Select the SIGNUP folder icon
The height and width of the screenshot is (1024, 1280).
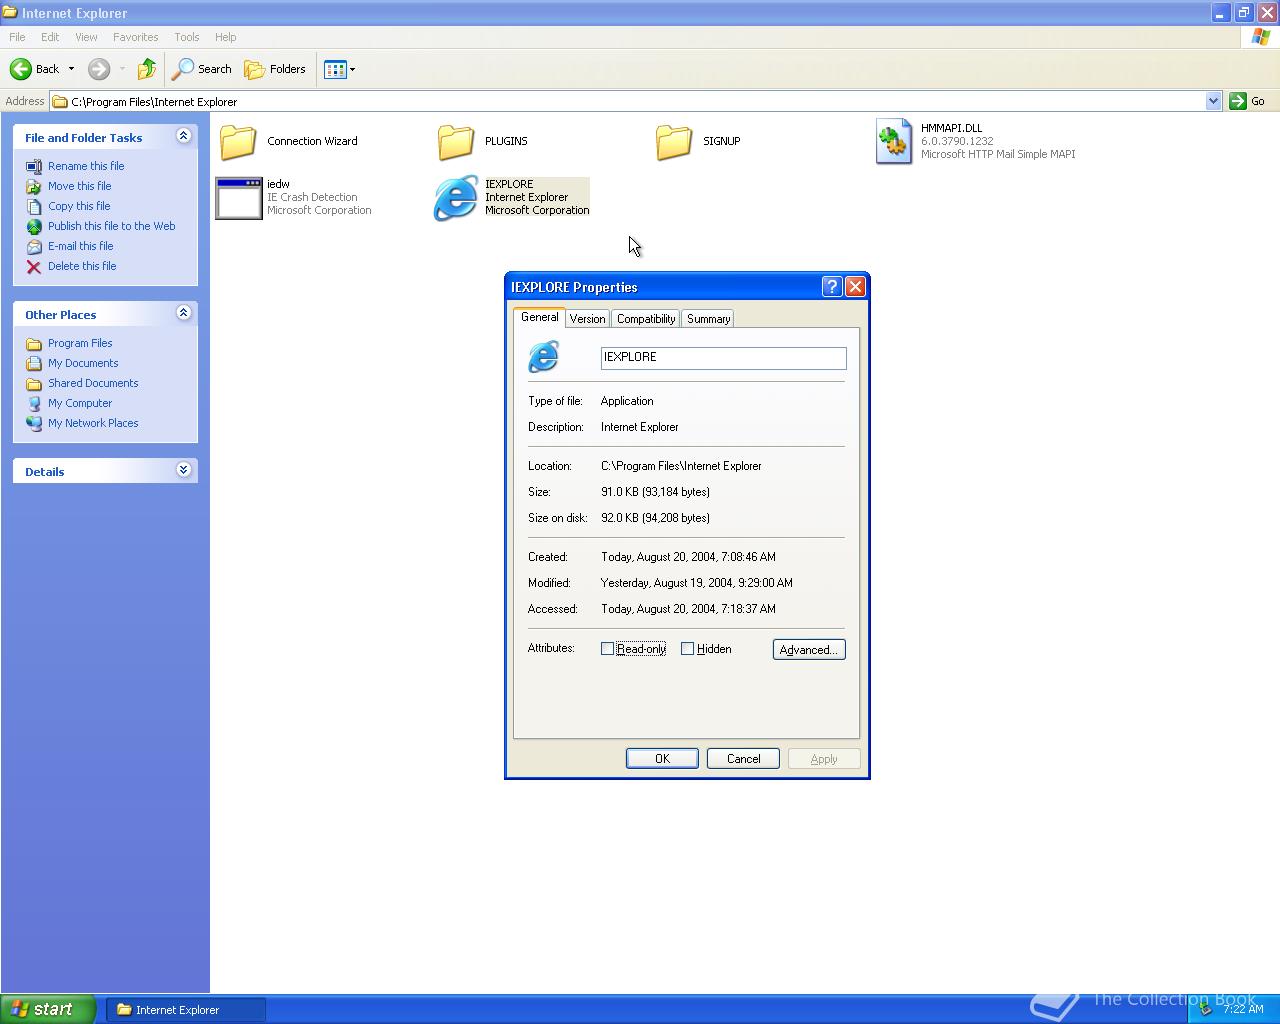[x=674, y=142]
